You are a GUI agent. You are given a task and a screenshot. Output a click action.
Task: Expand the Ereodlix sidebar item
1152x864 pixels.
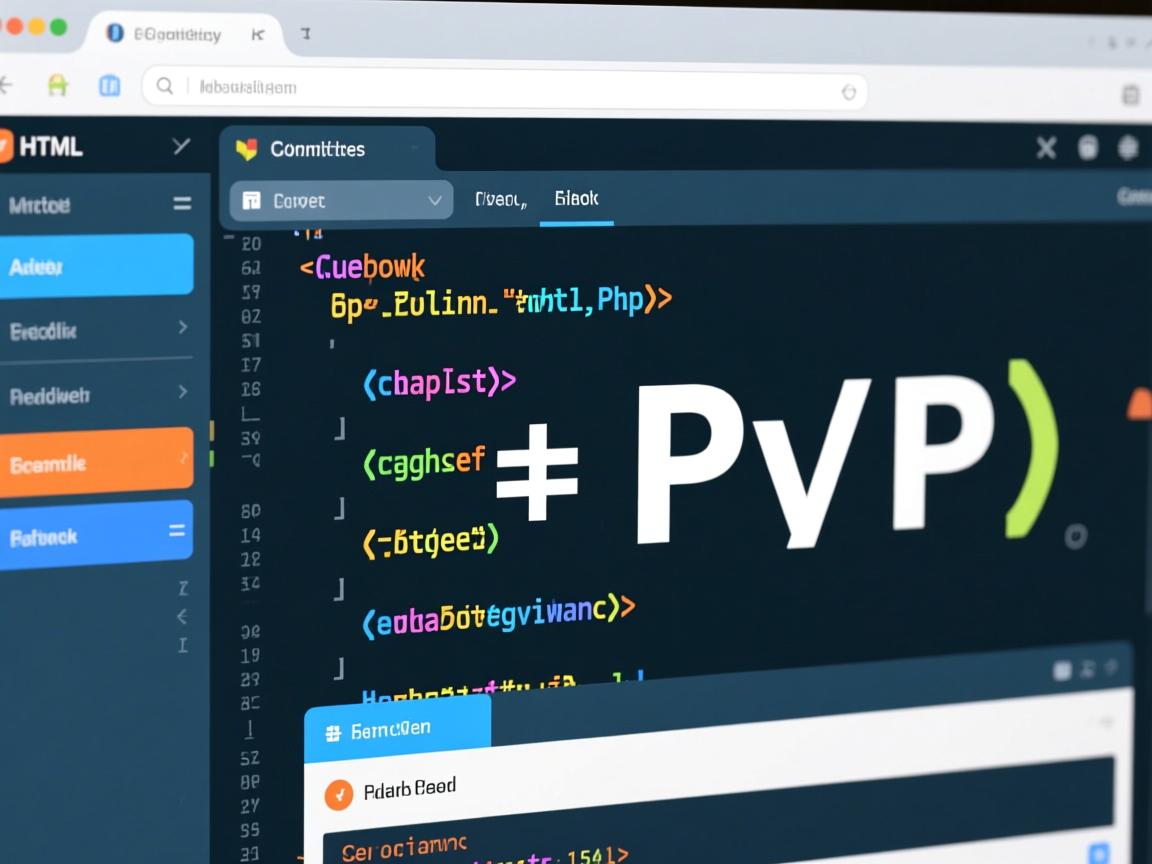point(182,327)
